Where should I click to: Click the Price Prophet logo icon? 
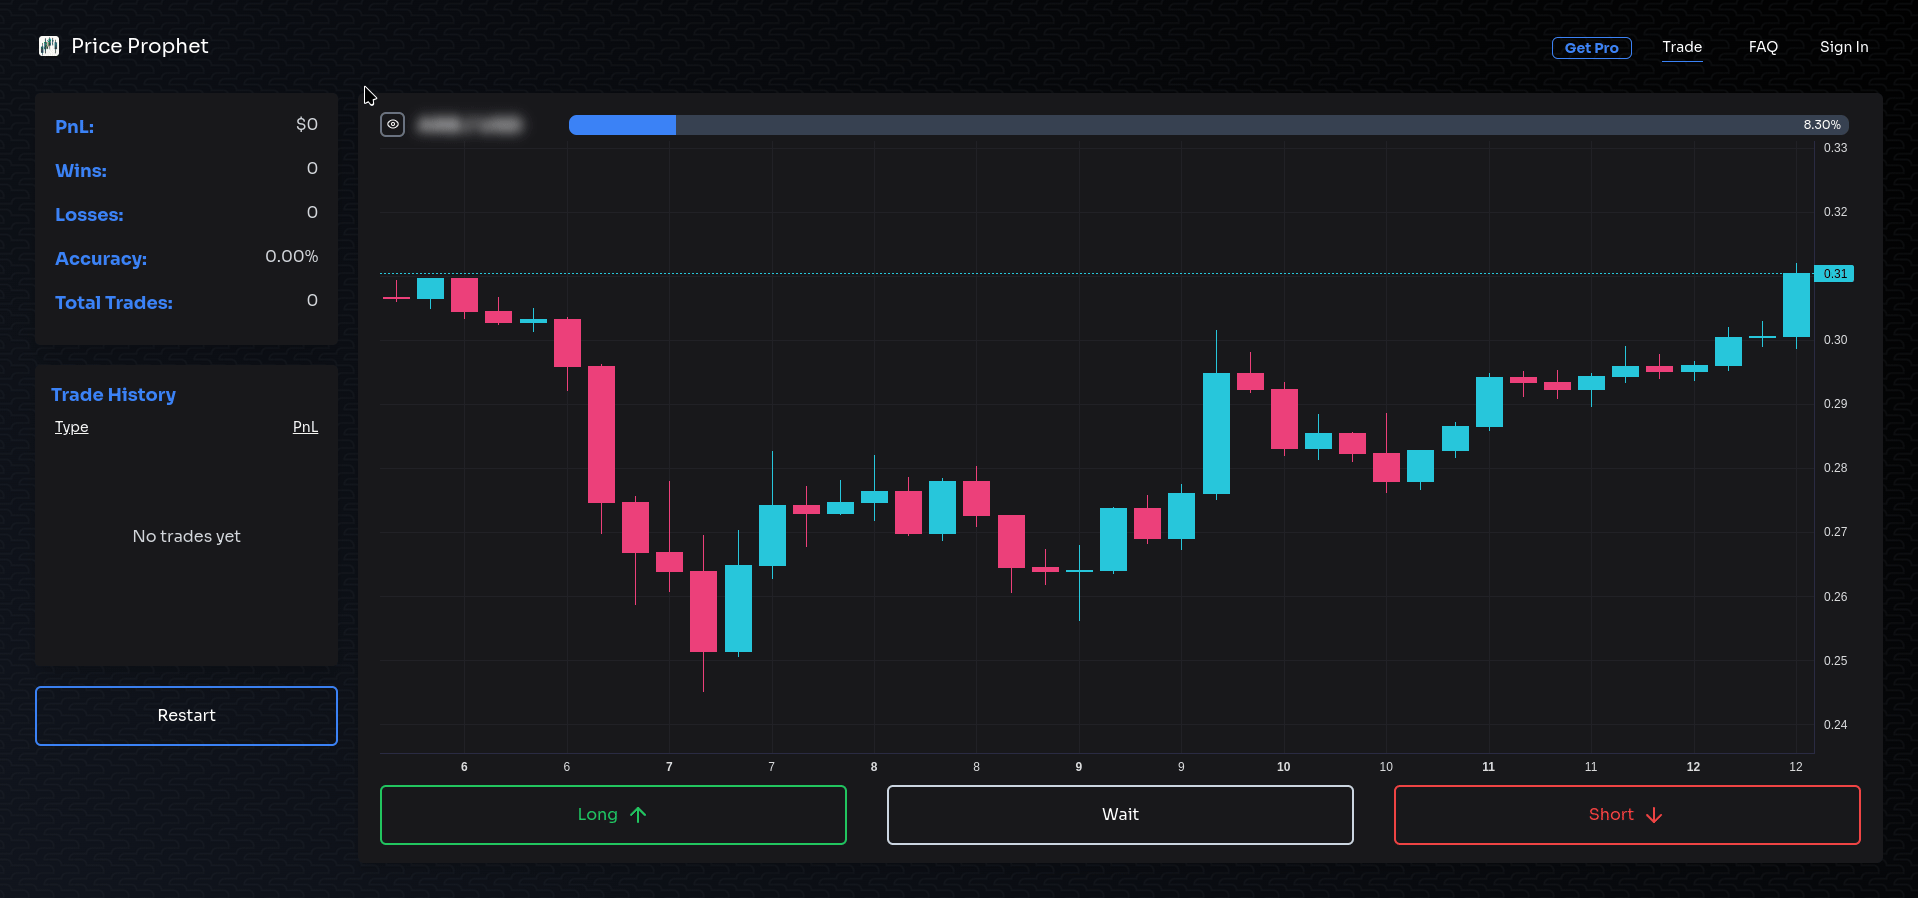coord(49,46)
